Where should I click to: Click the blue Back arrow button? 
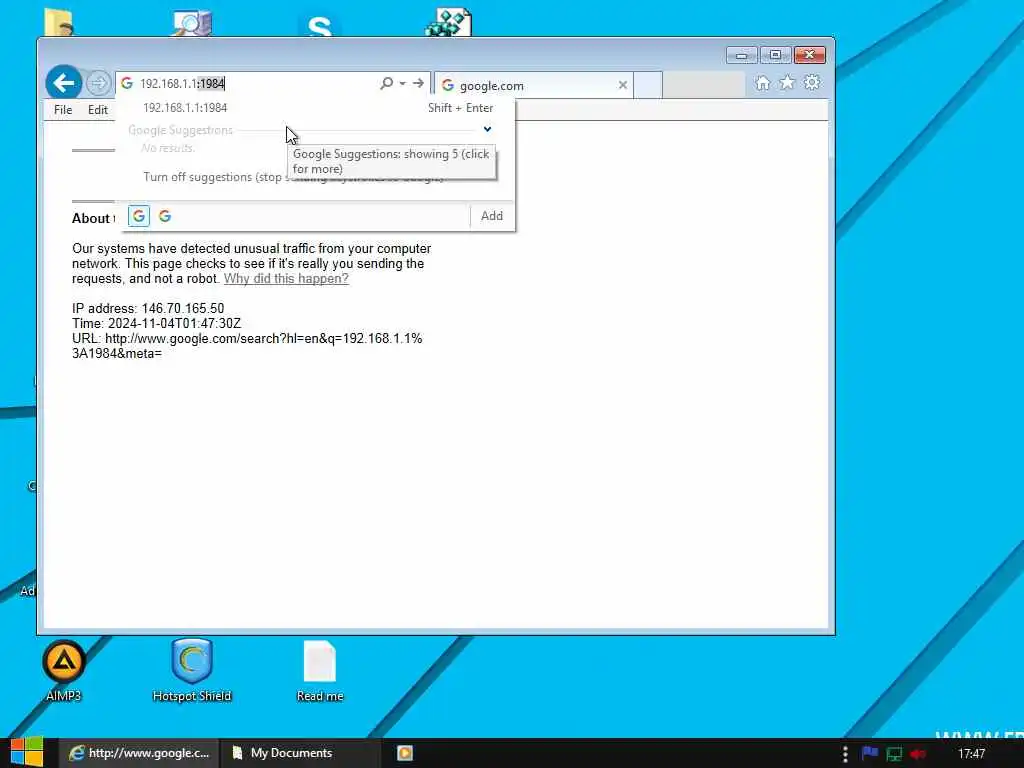(x=63, y=83)
